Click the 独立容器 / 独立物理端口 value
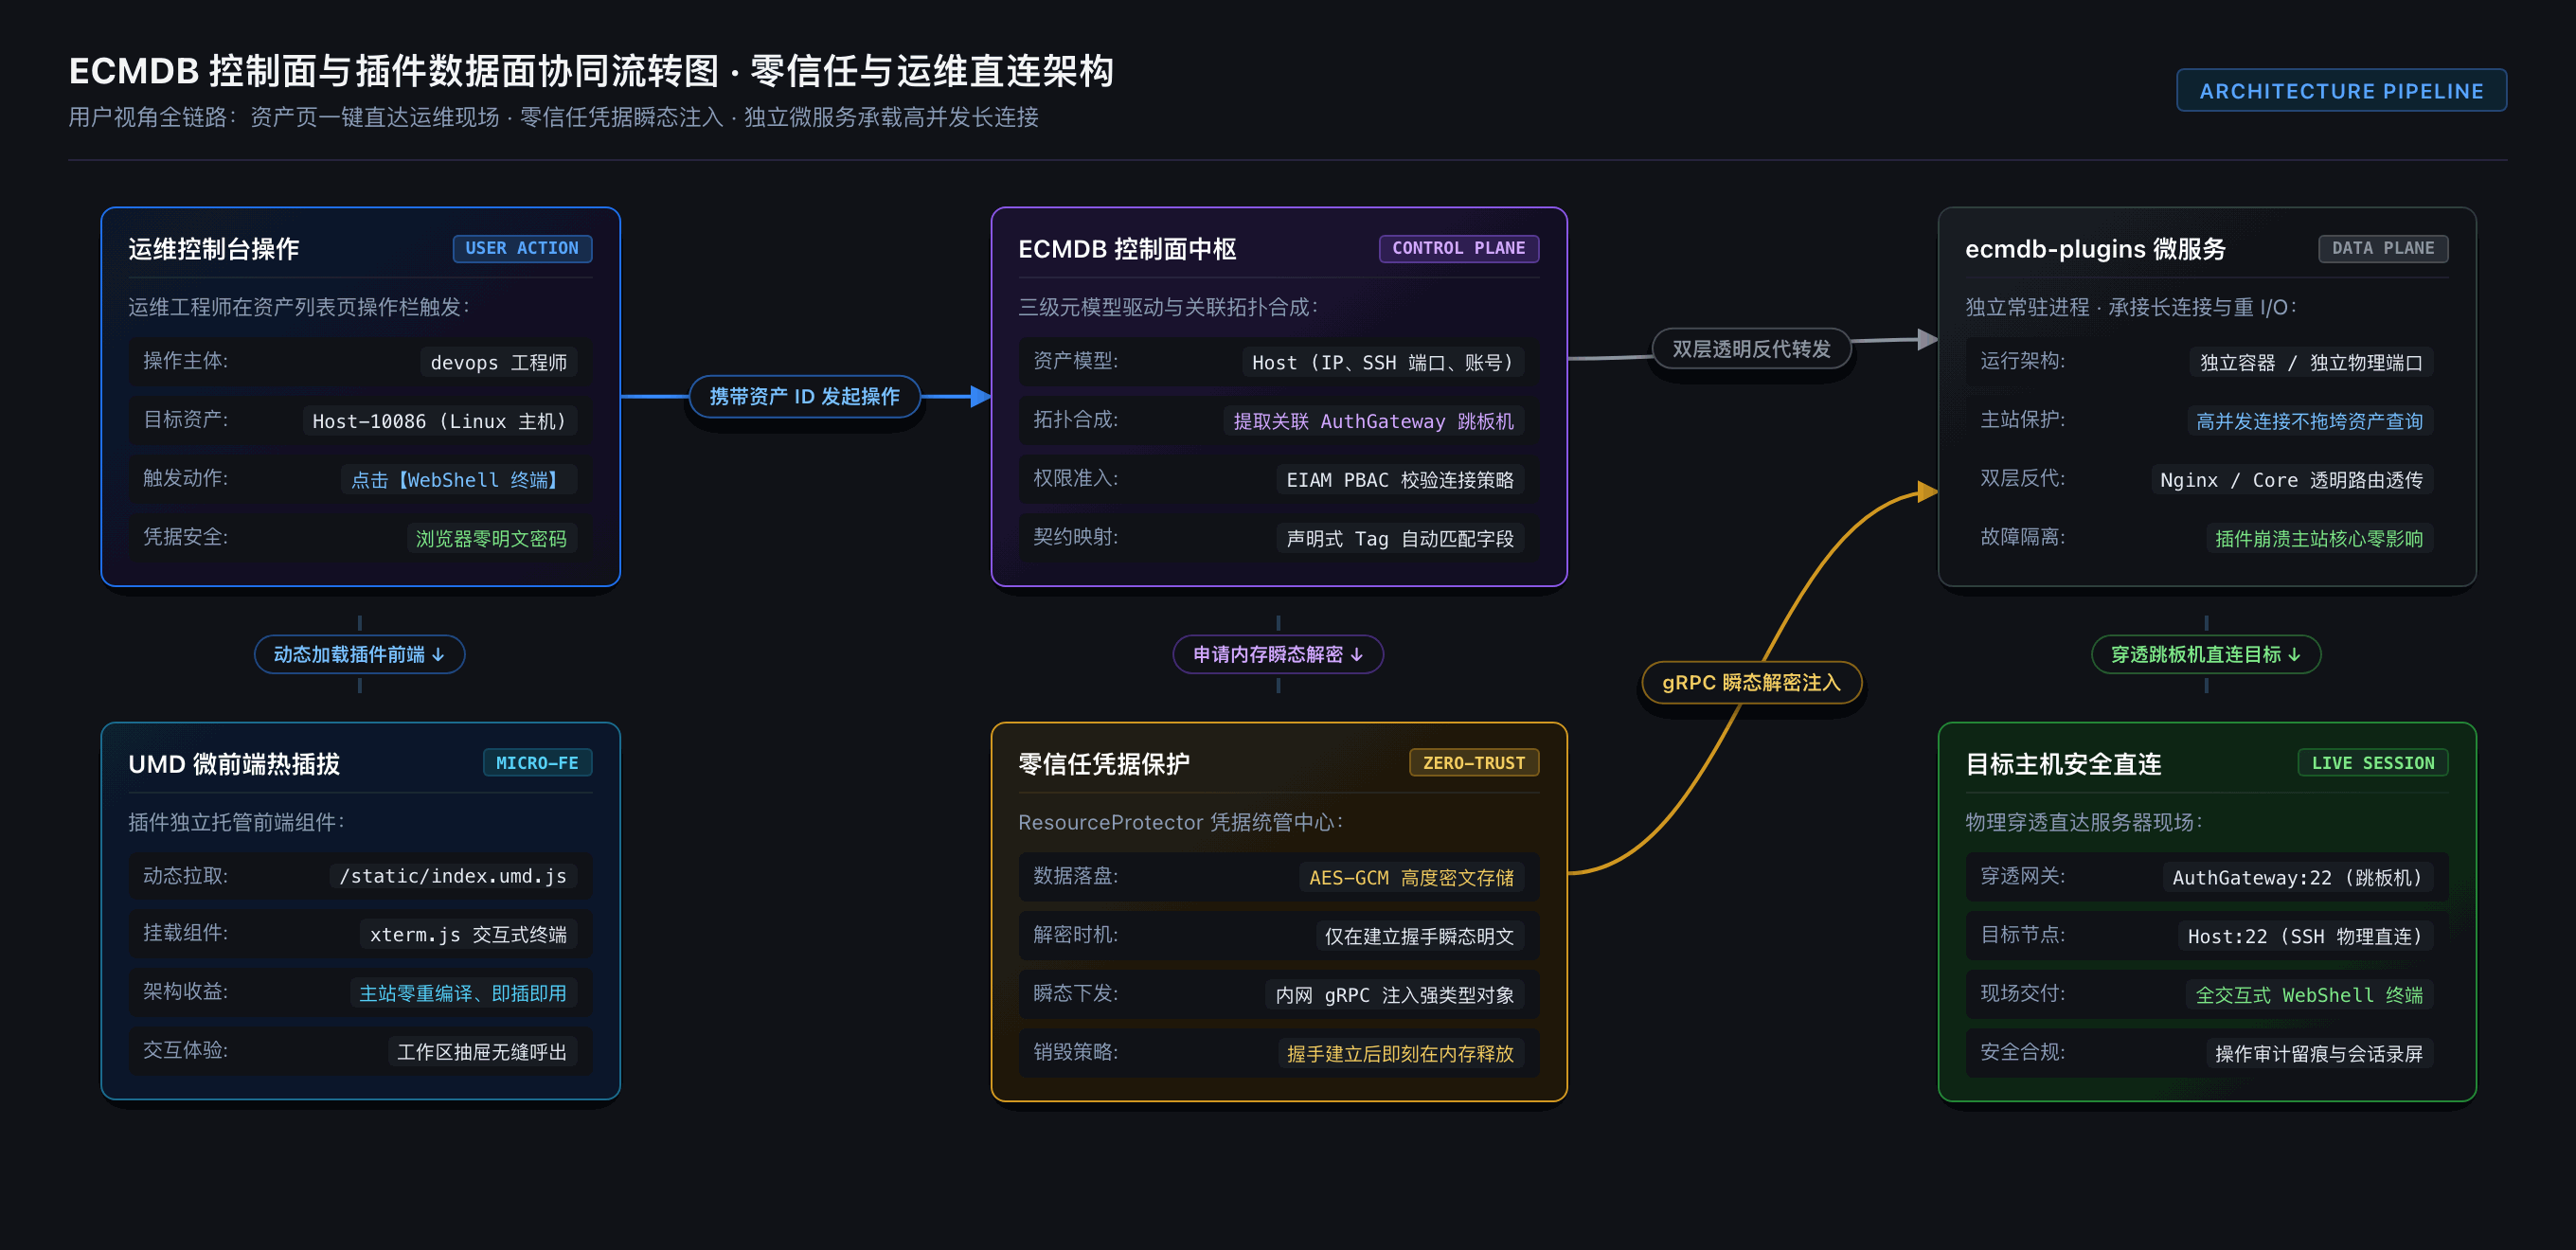The image size is (2576, 1250). tap(2311, 362)
